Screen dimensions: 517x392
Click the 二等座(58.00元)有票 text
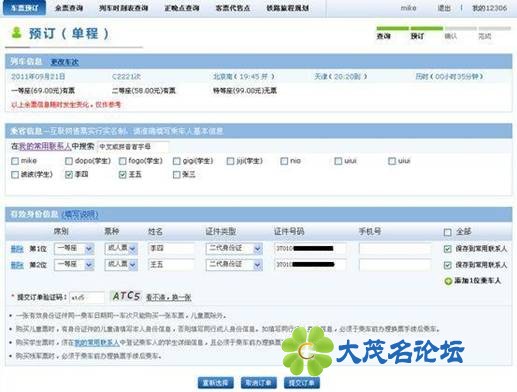[x=144, y=91]
